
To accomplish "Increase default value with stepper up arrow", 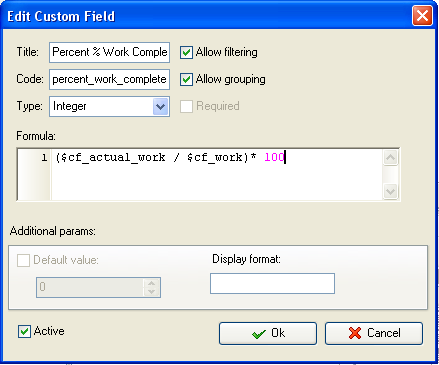I will click(152, 283).
